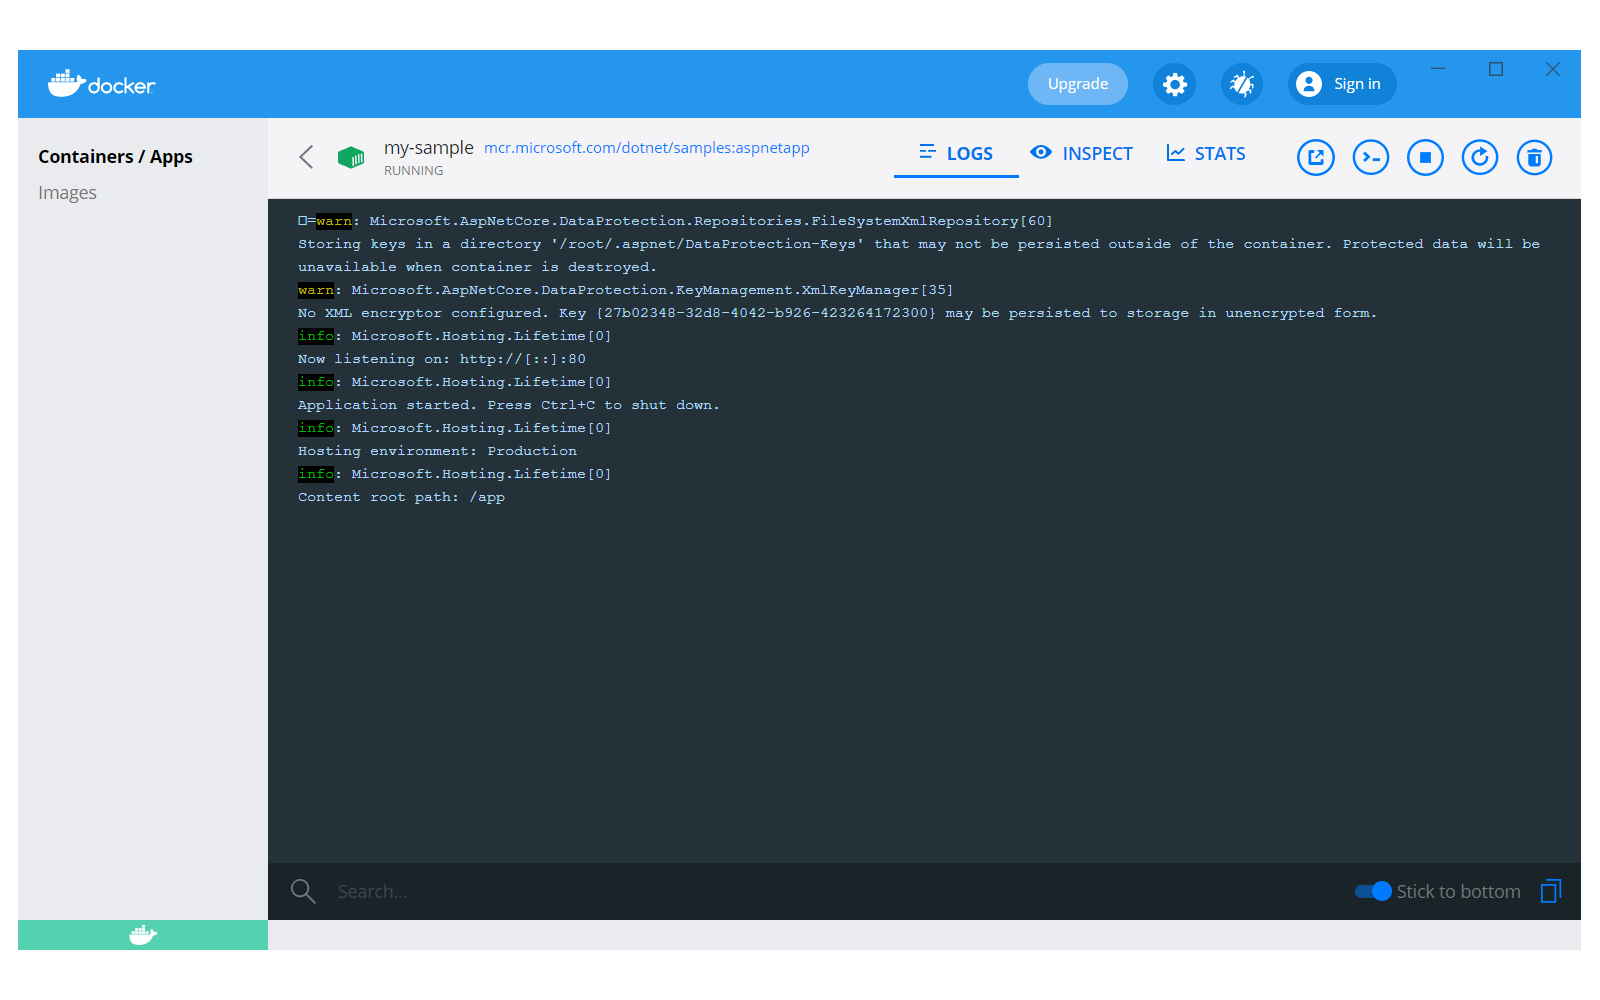
Task: Open the troubleshoot bug icon
Action: tap(1242, 84)
